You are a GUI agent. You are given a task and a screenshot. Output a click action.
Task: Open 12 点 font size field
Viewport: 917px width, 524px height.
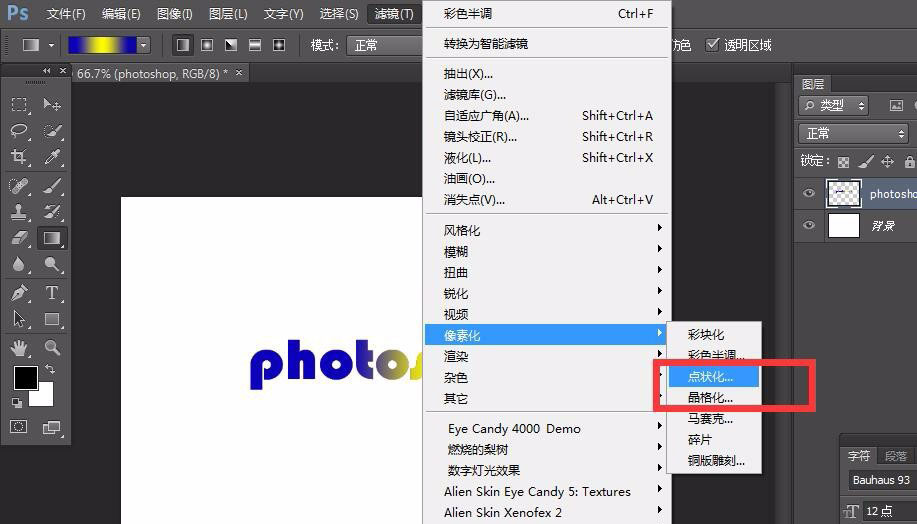pyautogui.click(x=889, y=511)
